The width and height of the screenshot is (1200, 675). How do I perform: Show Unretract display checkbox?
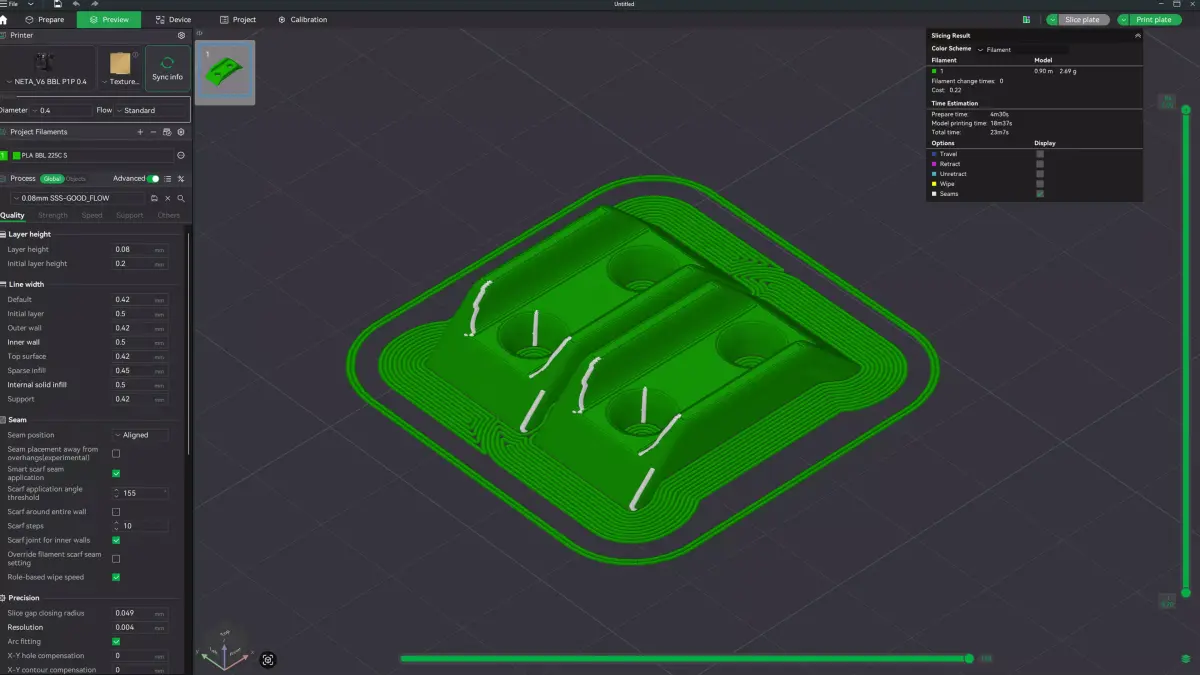pos(1040,174)
